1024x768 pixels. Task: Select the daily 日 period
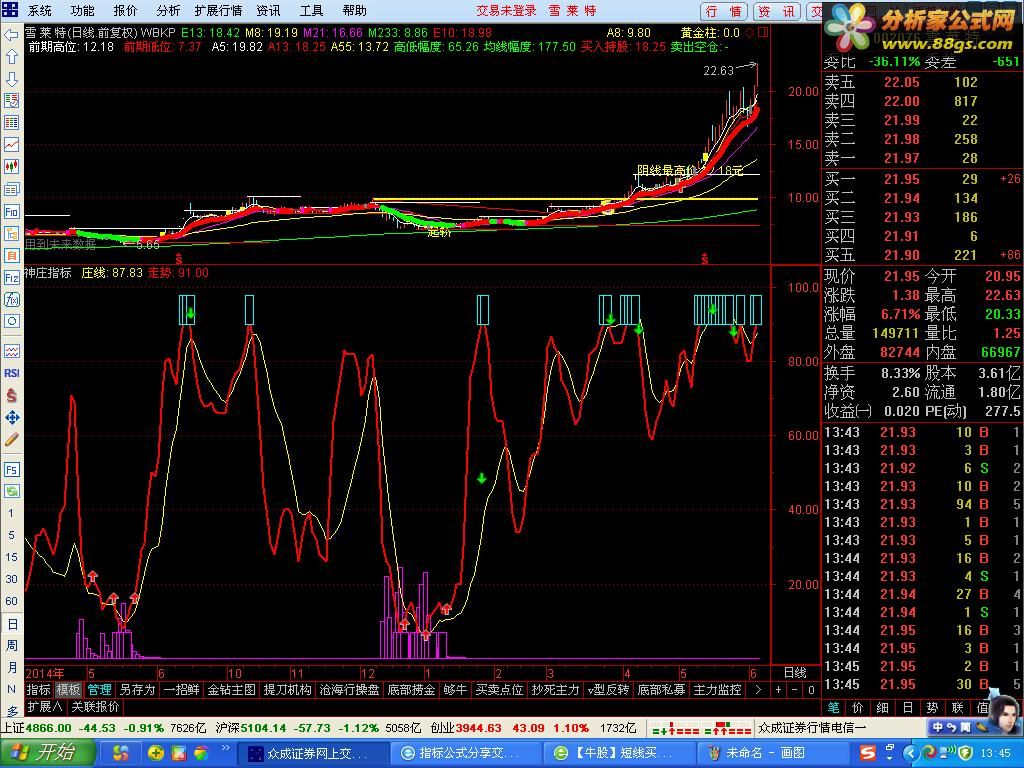point(12,624)
